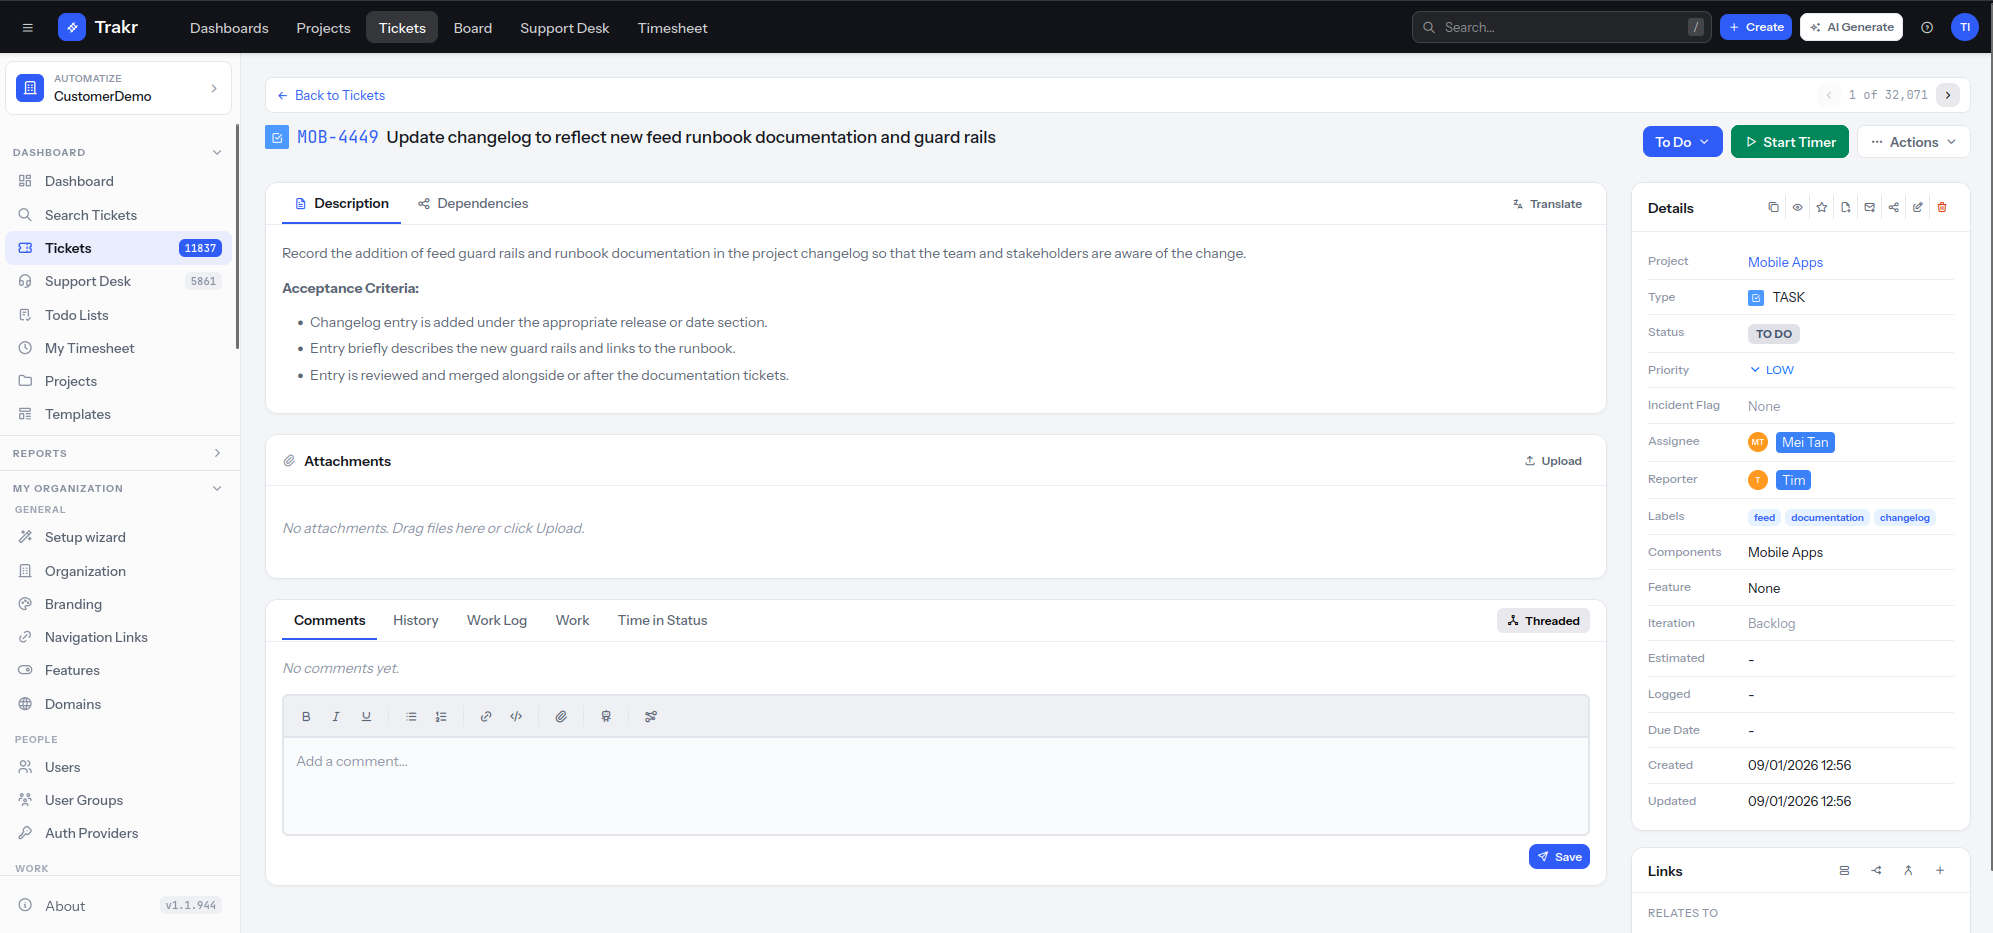The width and height of the screenshot is (1993, 933).
Task: Toggle italic in comment editor
Action: [336, 716]
